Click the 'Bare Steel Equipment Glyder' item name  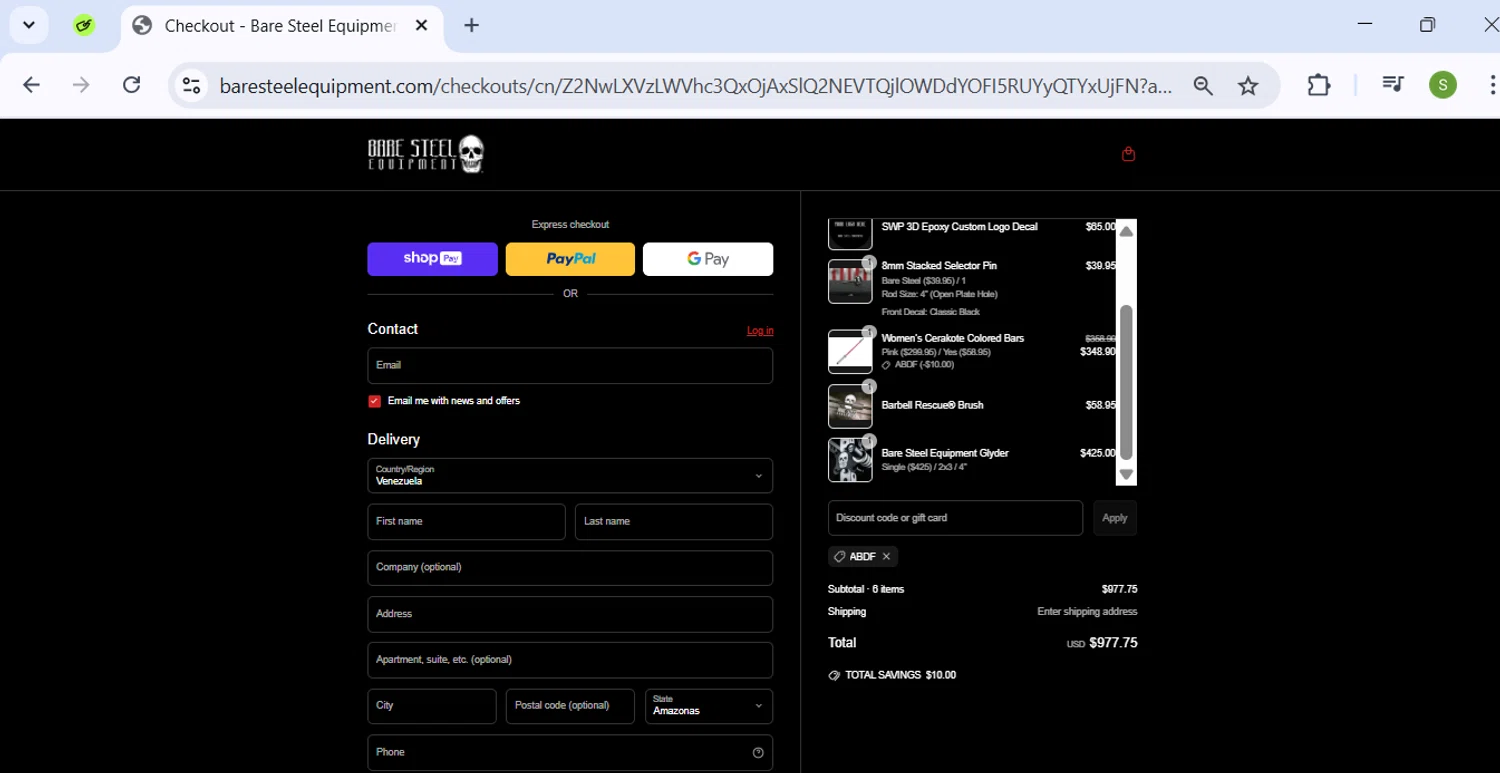[945, 453]
